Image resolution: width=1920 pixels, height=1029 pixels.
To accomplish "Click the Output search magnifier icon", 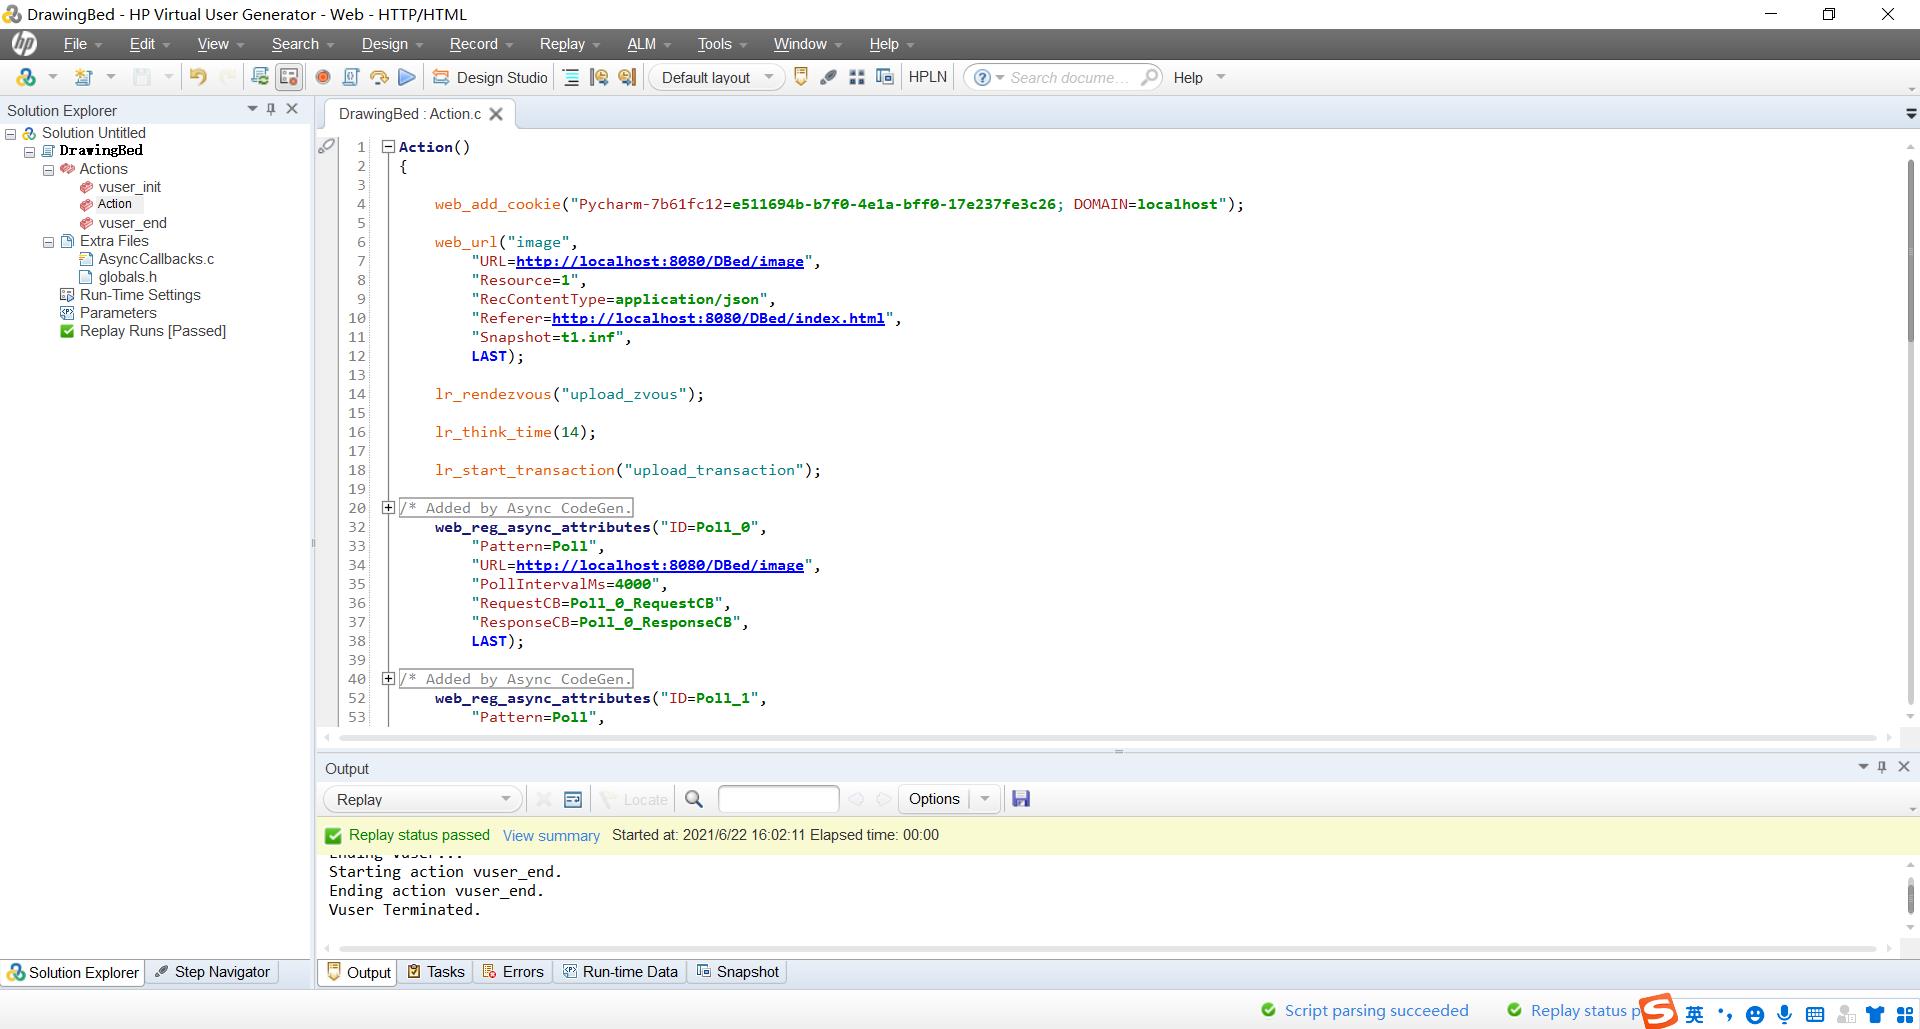I will click(x=693, y=799).
